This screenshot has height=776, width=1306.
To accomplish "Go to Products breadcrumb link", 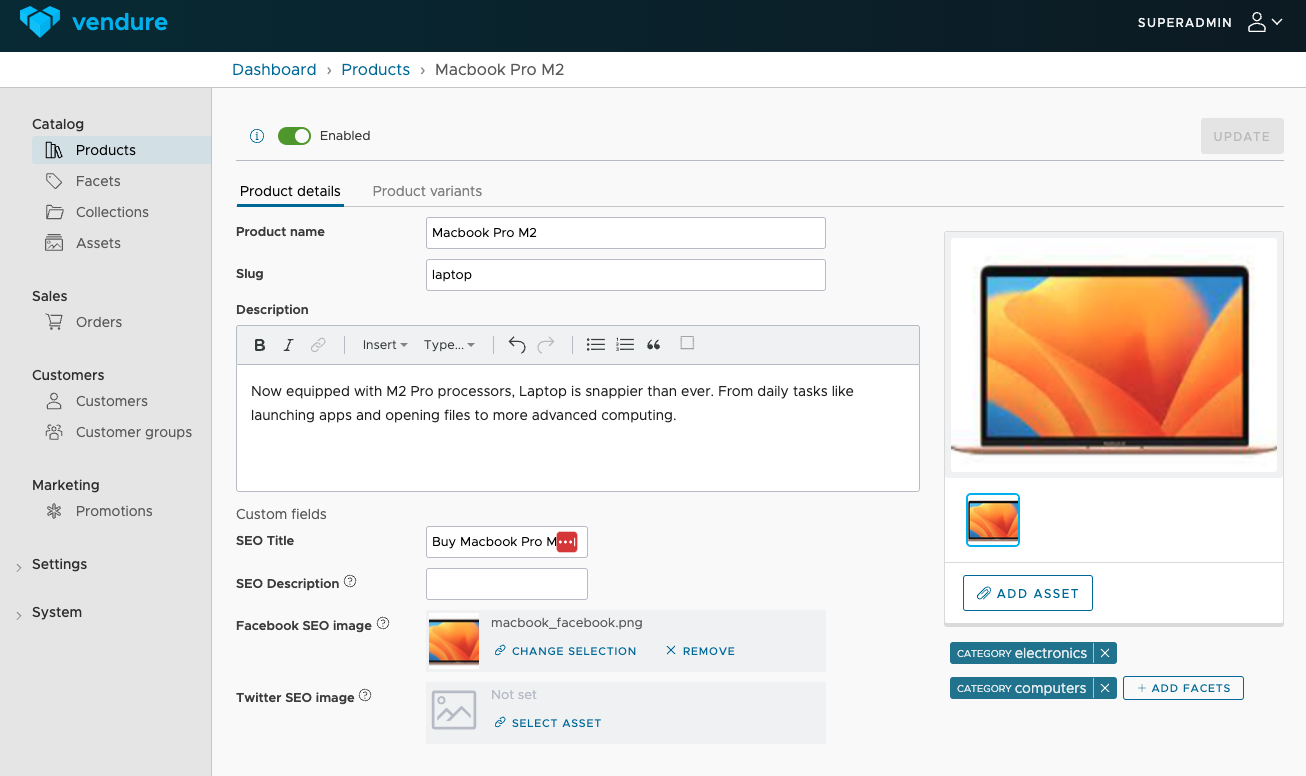I will point(376,69).
